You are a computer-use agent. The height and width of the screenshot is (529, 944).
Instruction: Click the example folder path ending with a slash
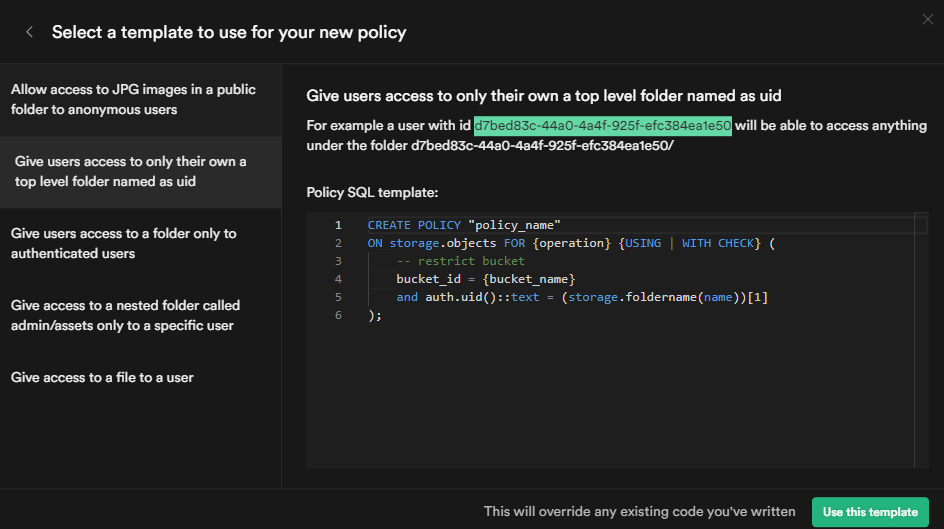pos(542,145)
